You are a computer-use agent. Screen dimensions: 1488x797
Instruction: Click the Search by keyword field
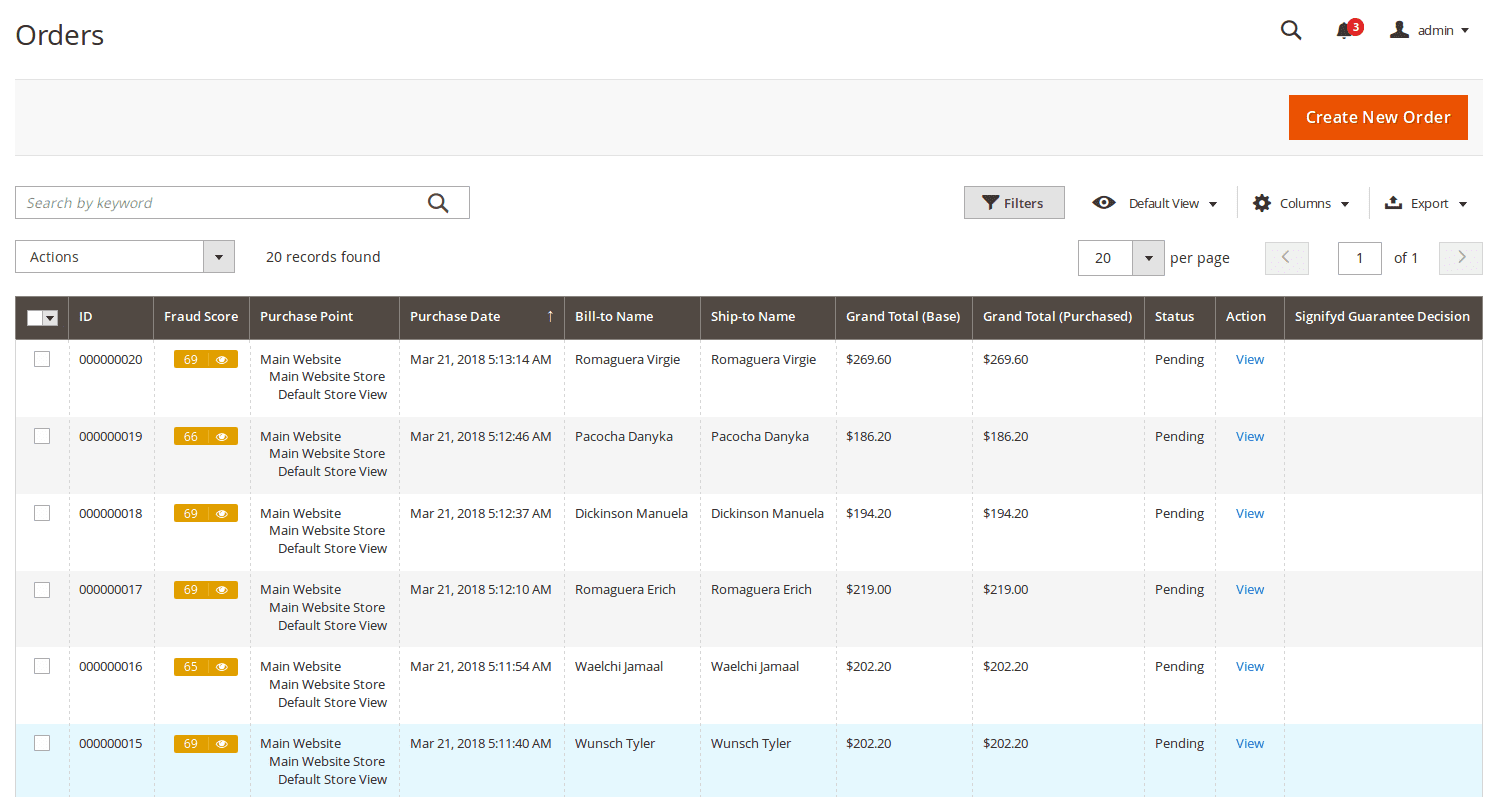pyautogui.click(x=220, y=203)
